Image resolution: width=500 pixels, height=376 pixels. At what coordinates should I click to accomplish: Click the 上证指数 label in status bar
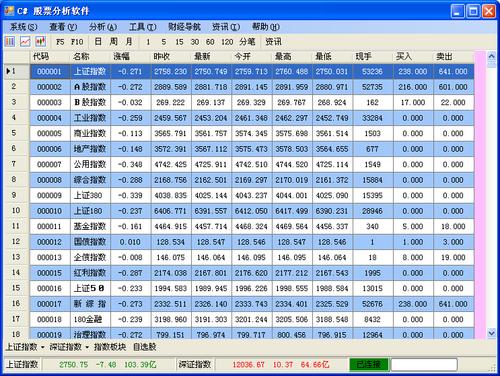click(22, 364)
